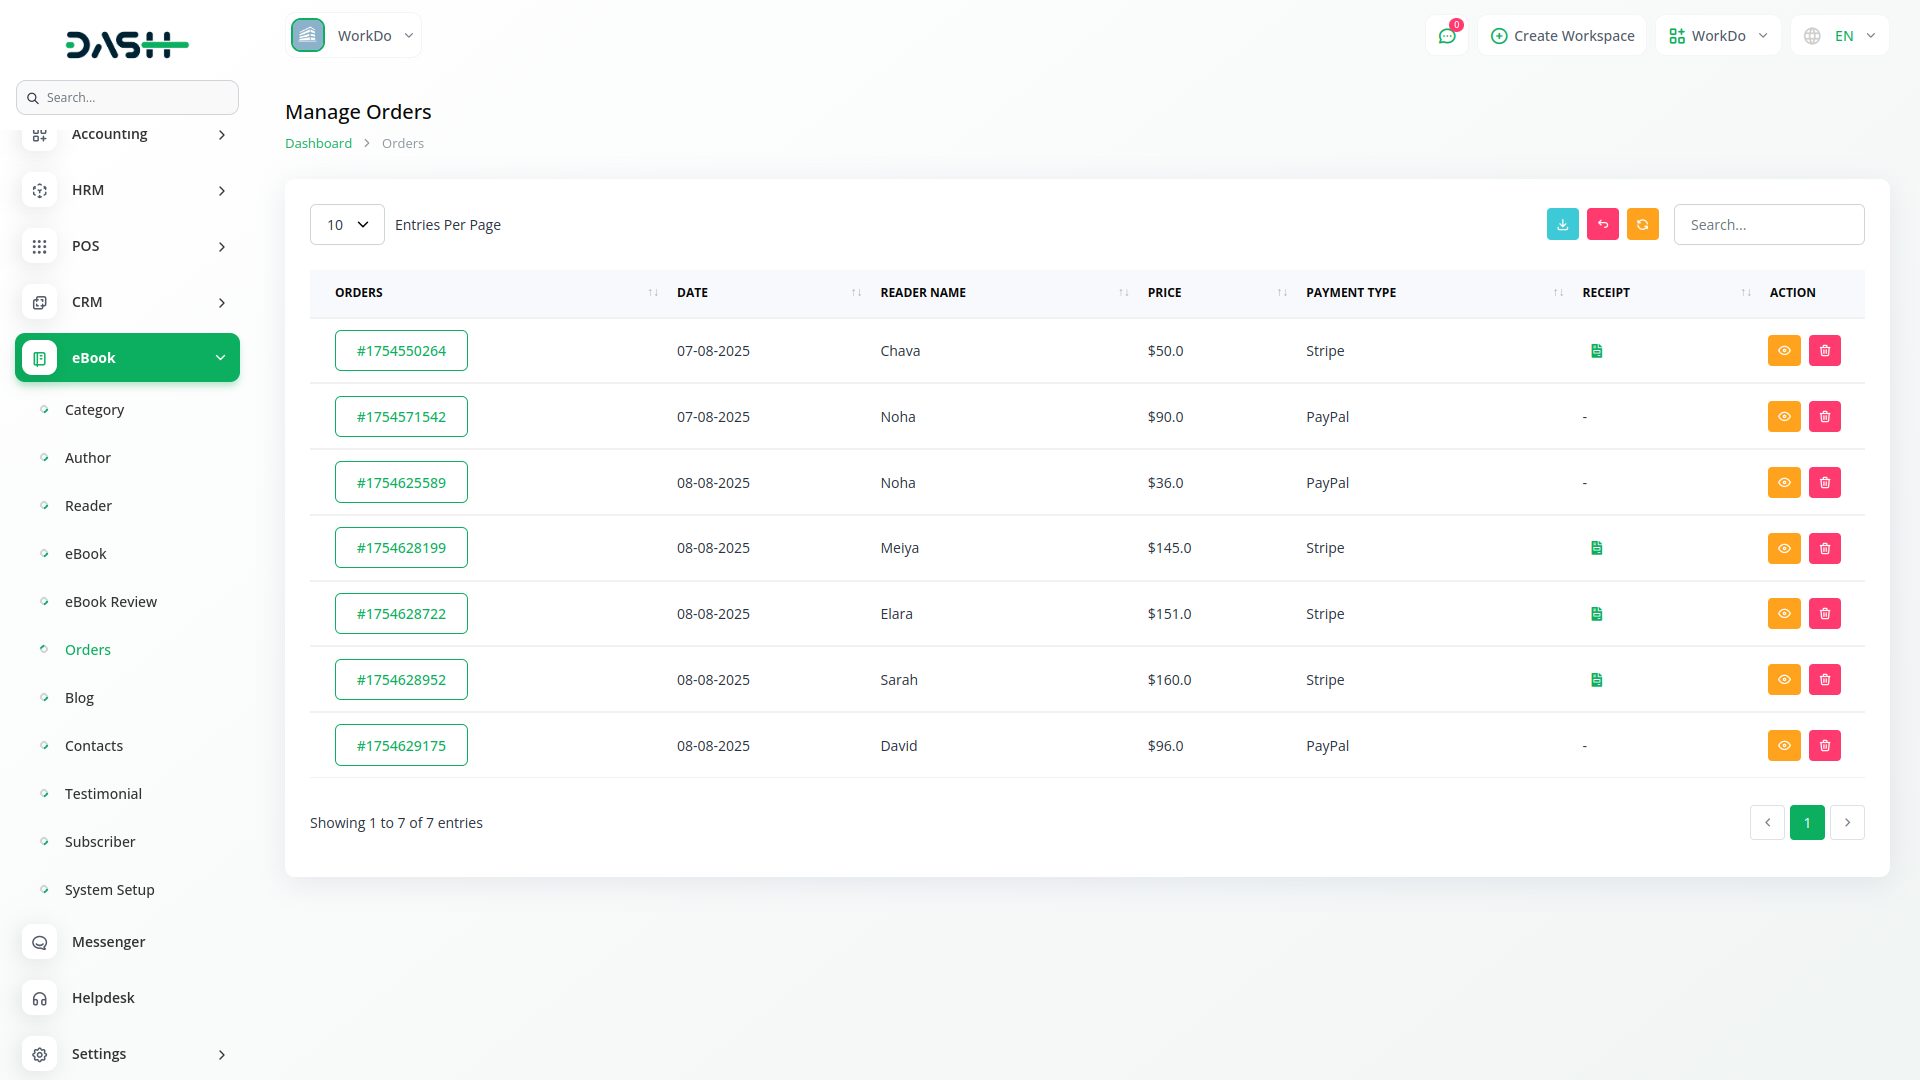
Task: Open eBook Review in sidebar
Action: coord(110,602)
